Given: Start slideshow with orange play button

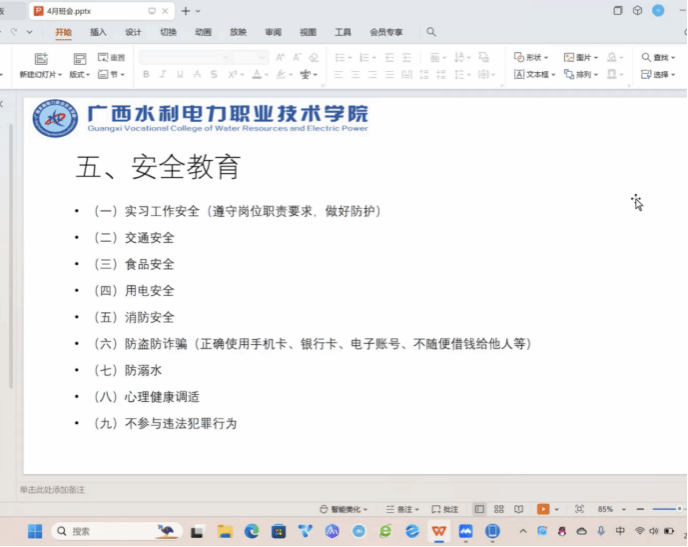Looking at the screenshot, I should click(543, 509).
